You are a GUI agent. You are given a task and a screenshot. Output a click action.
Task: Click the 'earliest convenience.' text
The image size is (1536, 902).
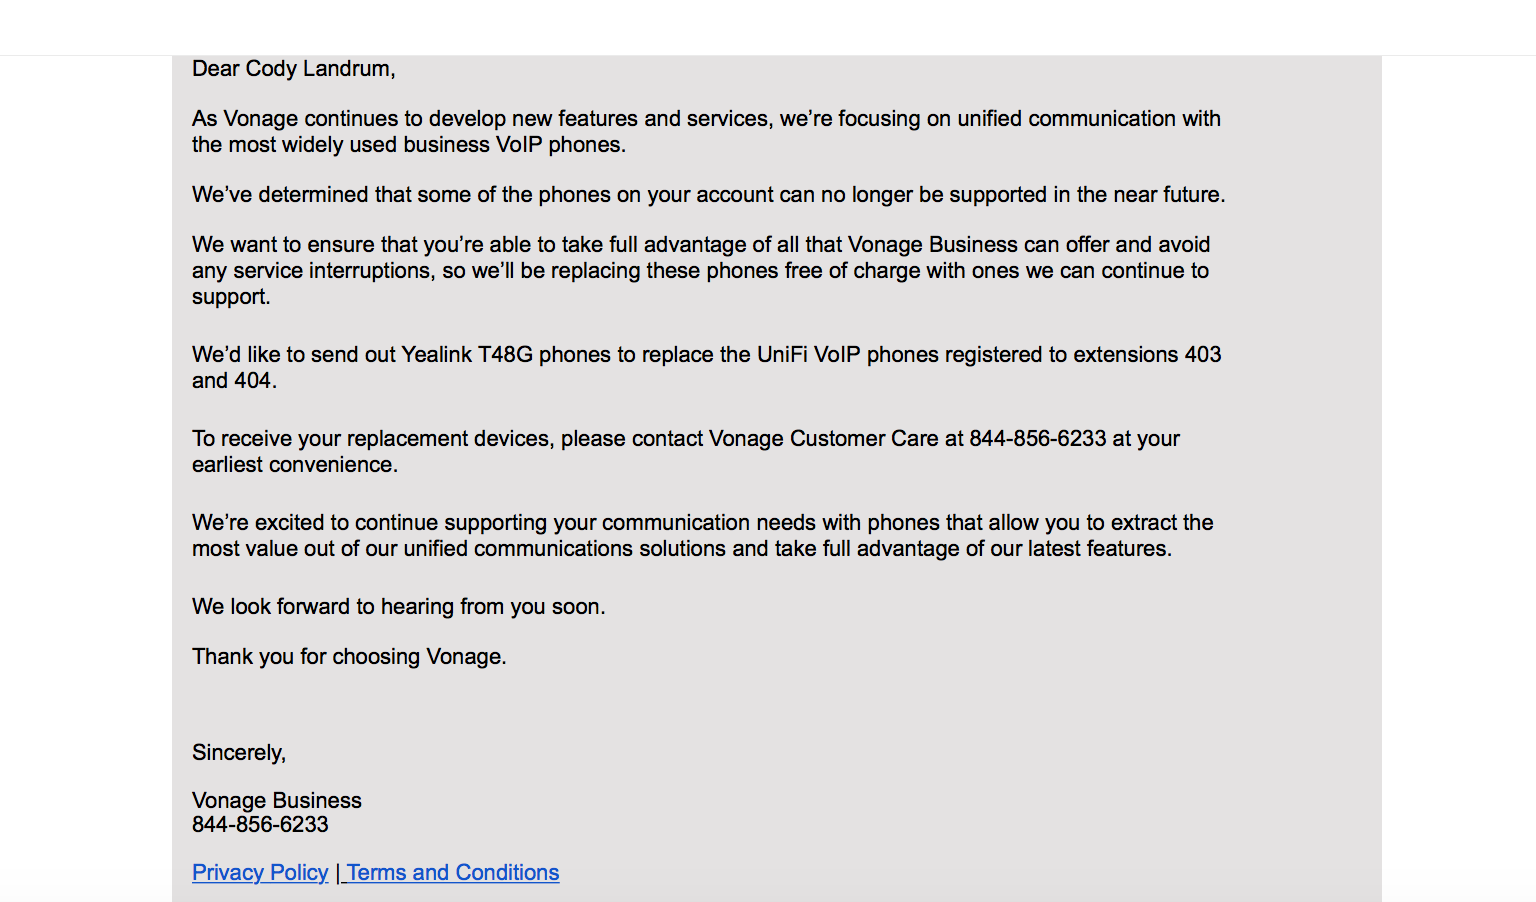(295, 464)
